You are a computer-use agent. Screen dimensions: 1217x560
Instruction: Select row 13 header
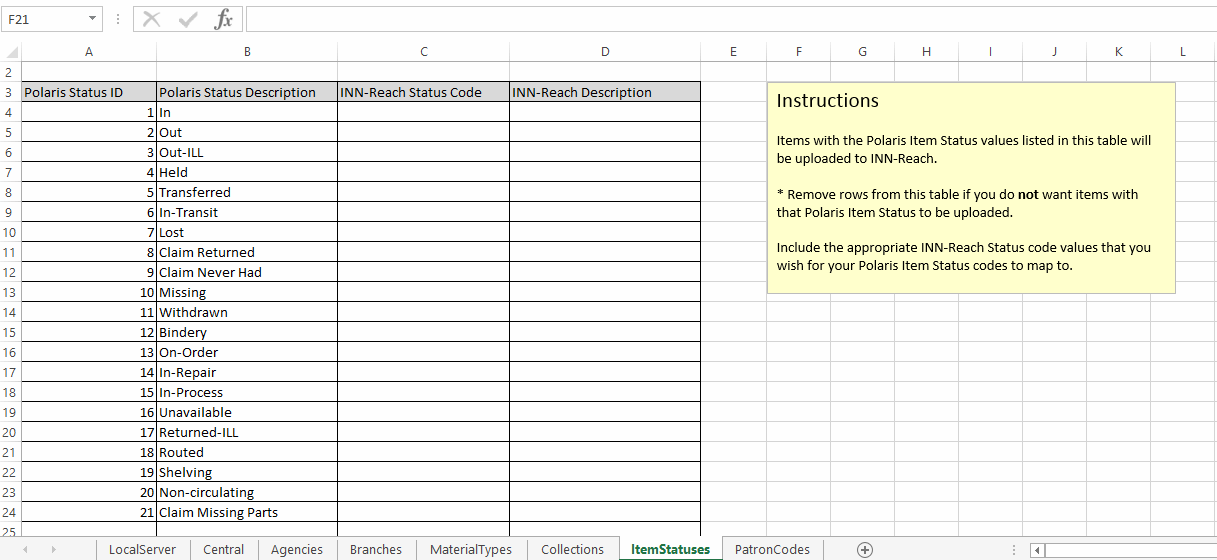tap(10, 292)
